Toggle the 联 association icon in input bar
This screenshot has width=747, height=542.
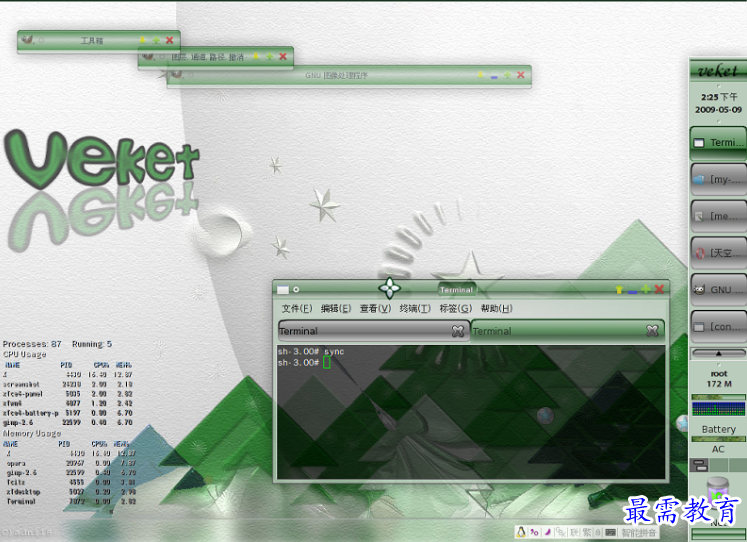click(x=575, y=532)
